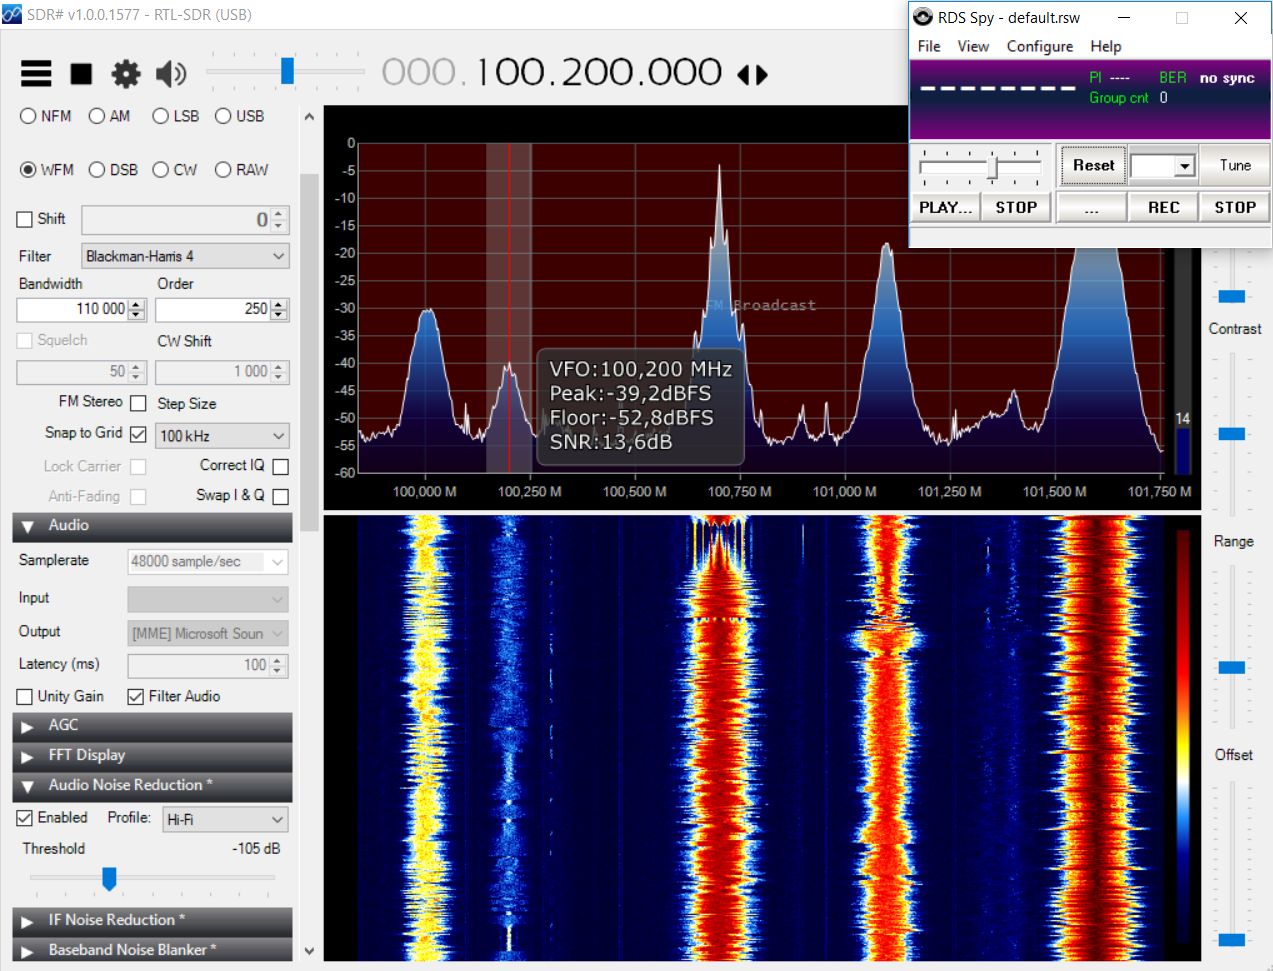
Task: Click the Reset button in RDS Spy
Action: (x=1093, y=166)
